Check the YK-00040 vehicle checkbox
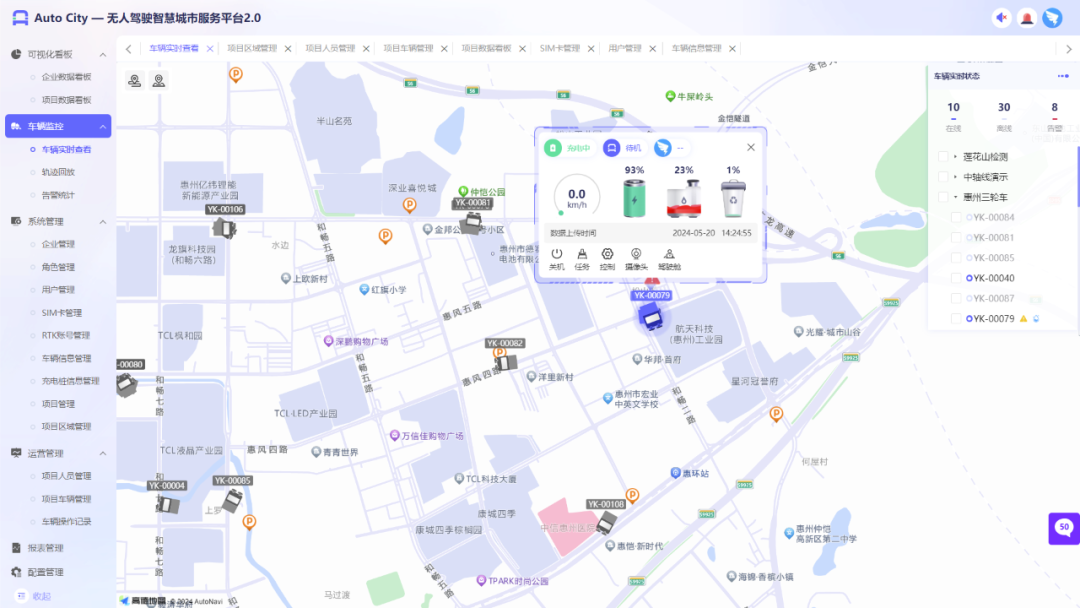Image resolution: width=1080 pixels, height=608 pixels. pos(956,278)
